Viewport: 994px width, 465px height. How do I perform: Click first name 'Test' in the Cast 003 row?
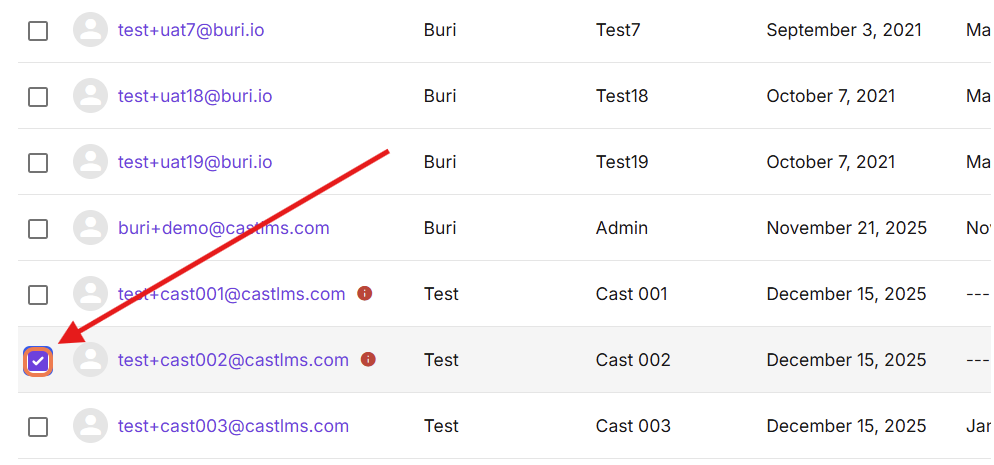[x=441, y=426]
